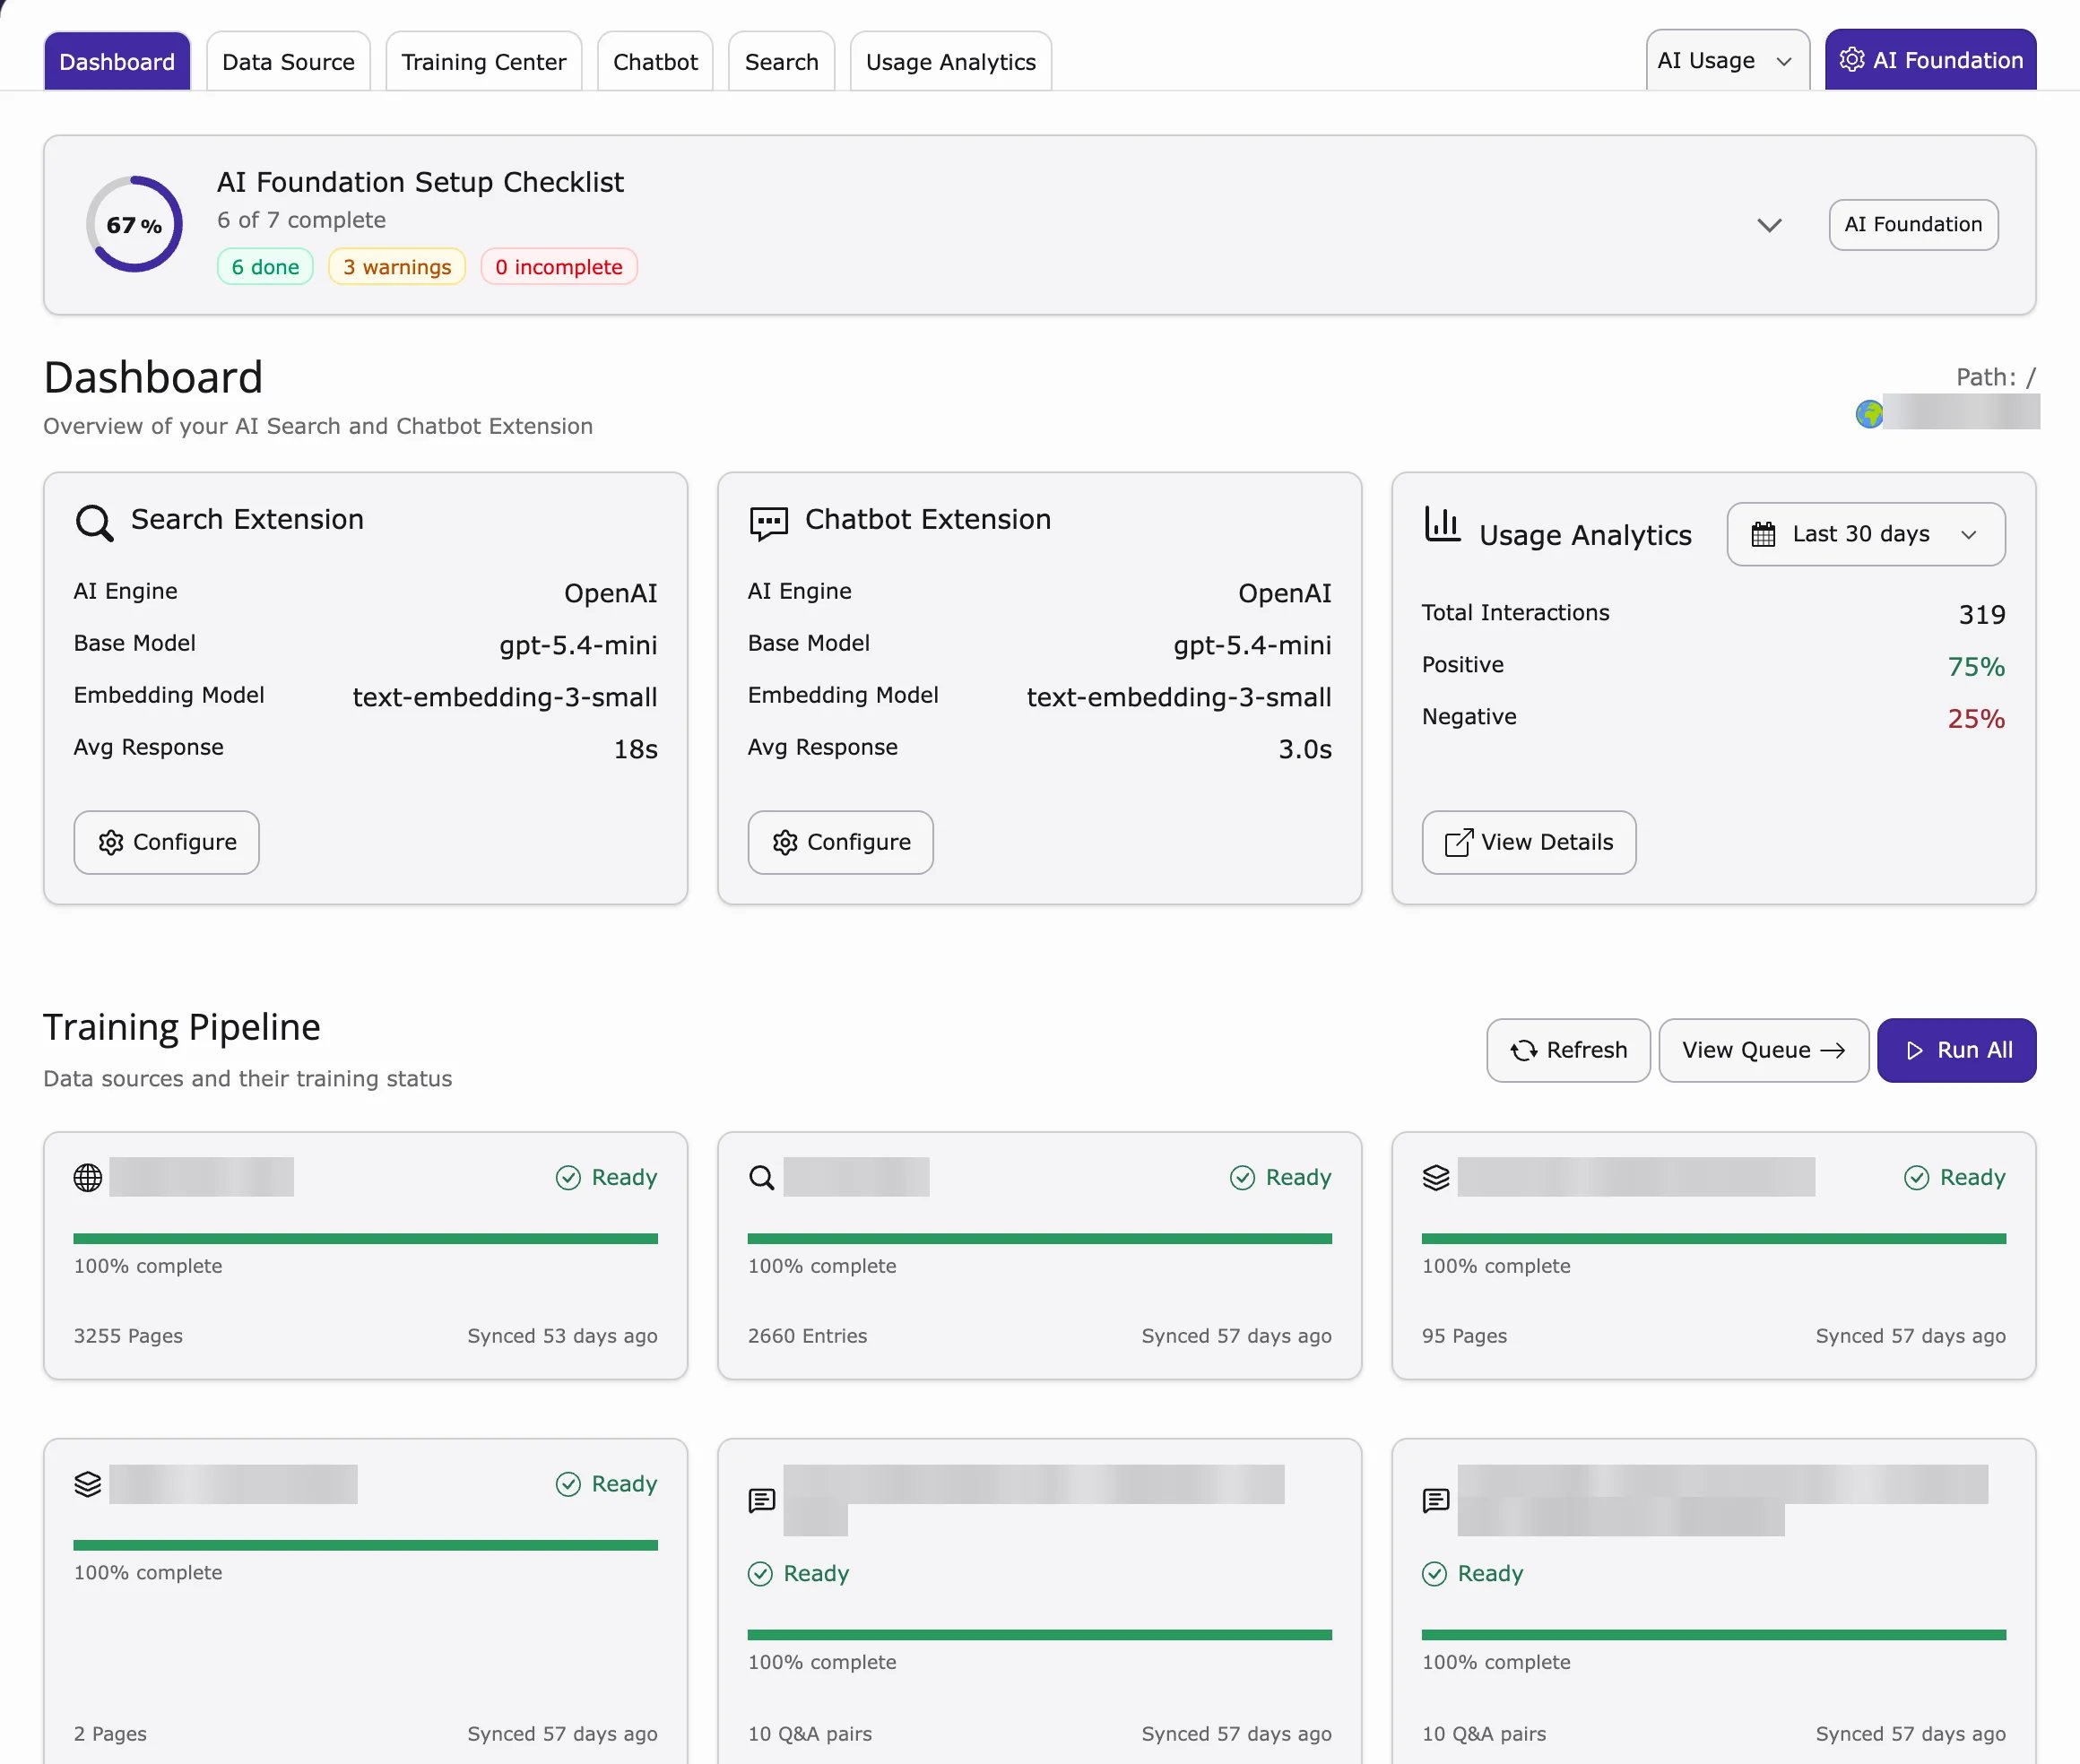The image size is (2080, 1764).
Task: Click the 67% circular progress indicator
Action: pyautogui.click(x=134, y=224)
